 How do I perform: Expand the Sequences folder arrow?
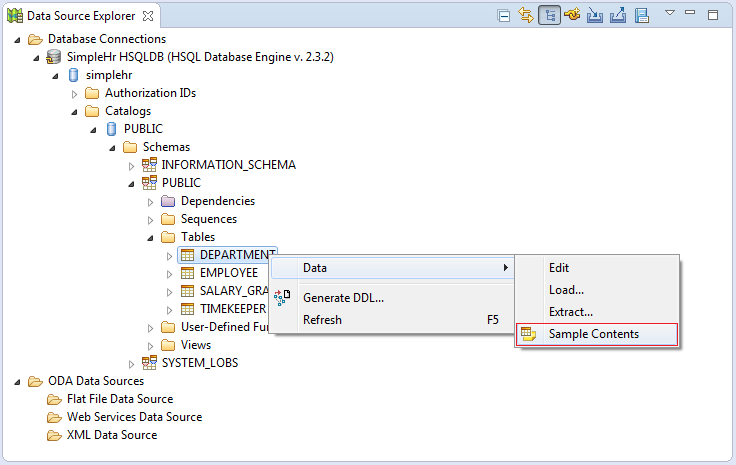(x=150, y=220)
